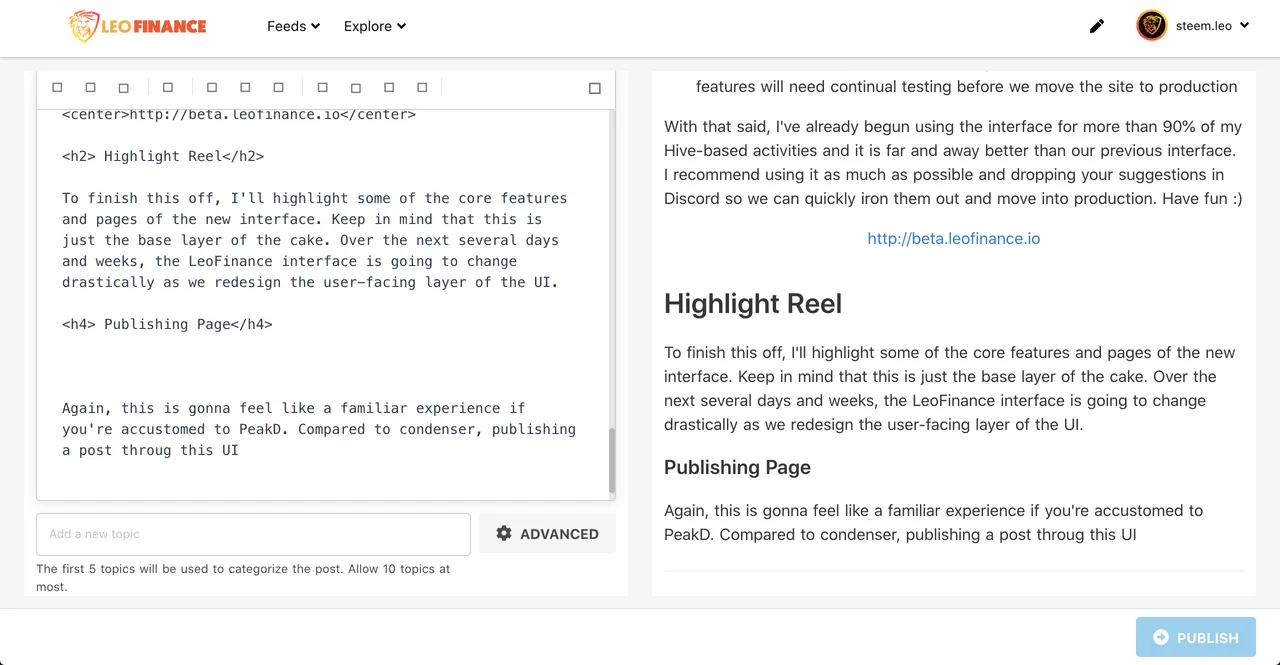The height and width of the screenshot is (665, 1280).
Task: Click the steem.leo profile avatar
Action: coord(1152,26)
